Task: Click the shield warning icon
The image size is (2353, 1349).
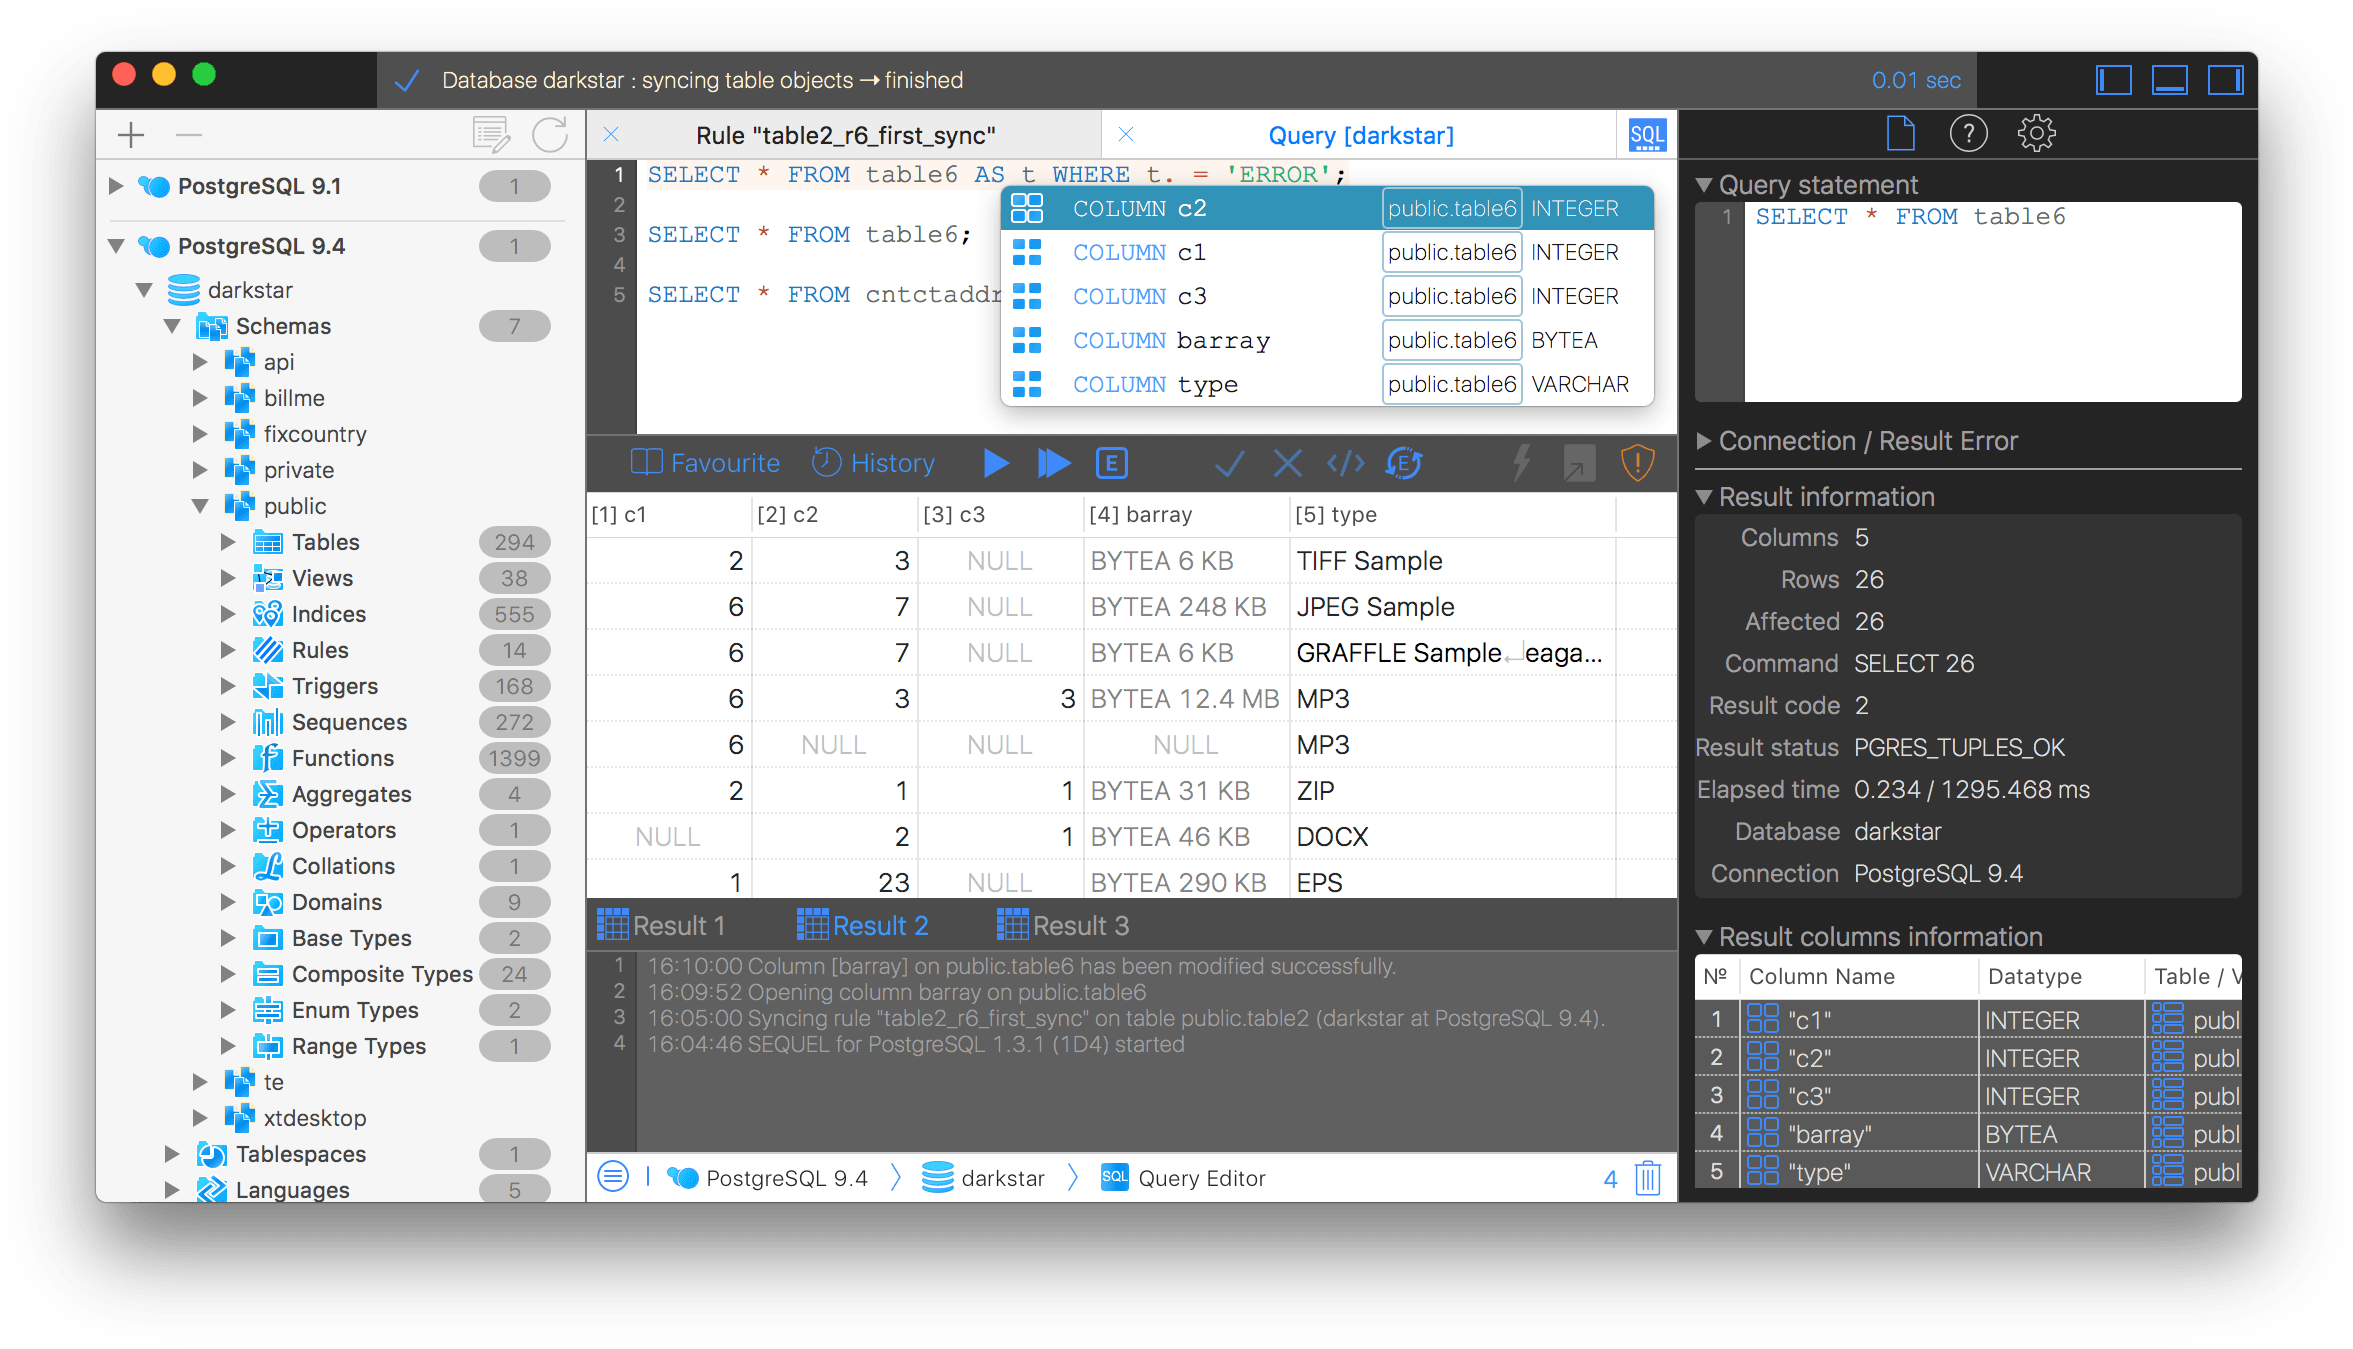Action: coord(1636,463)
